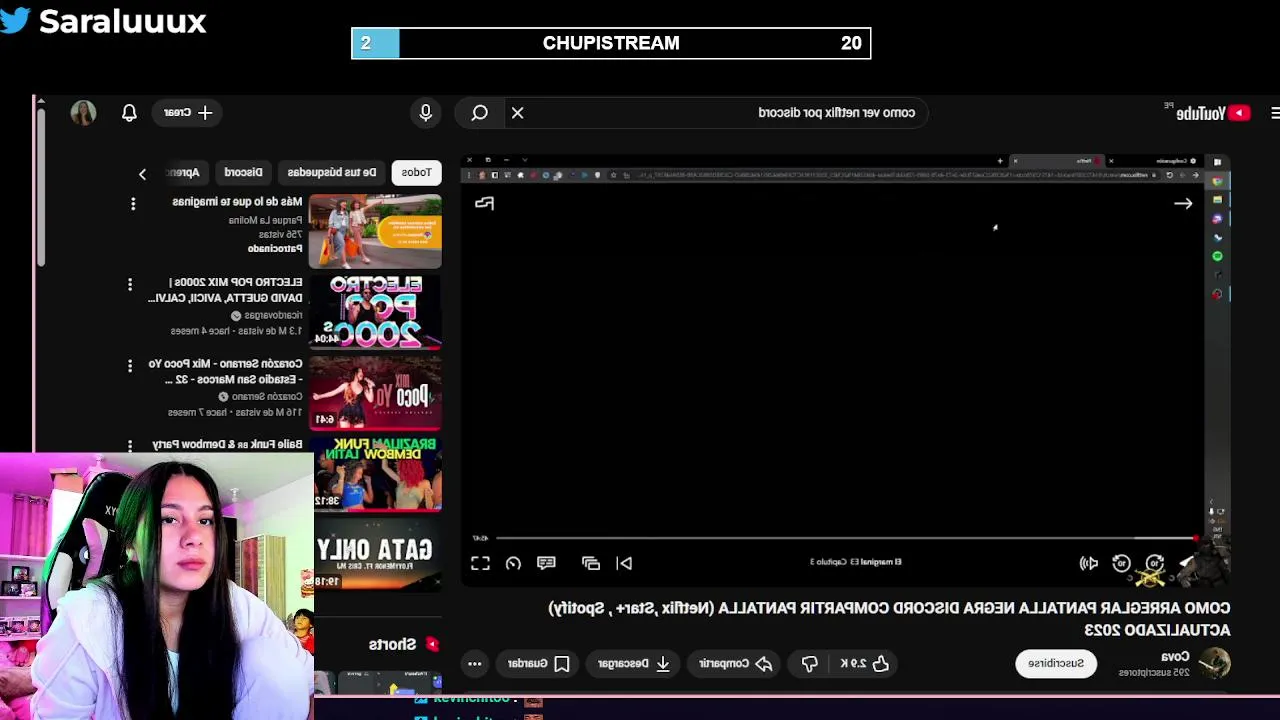
Task: Open options for Electro Pop Mix 2000s
Action: click(x=130, y=285)
